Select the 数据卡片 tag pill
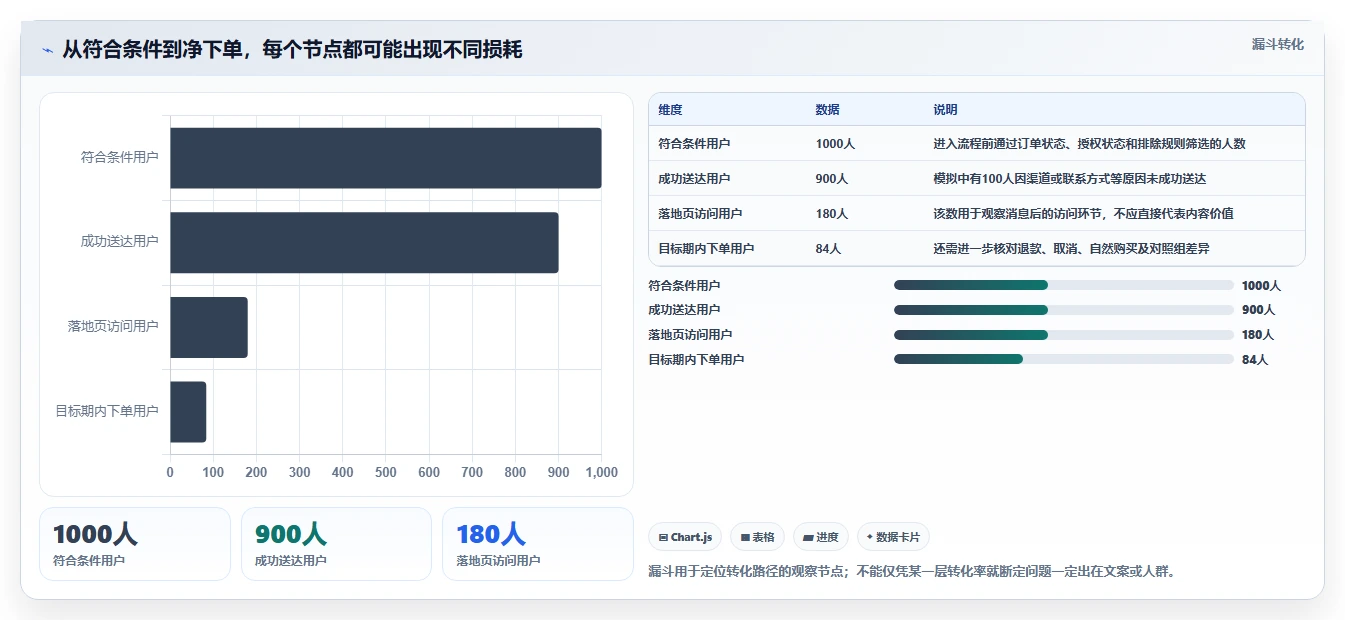 click(892, 537)
